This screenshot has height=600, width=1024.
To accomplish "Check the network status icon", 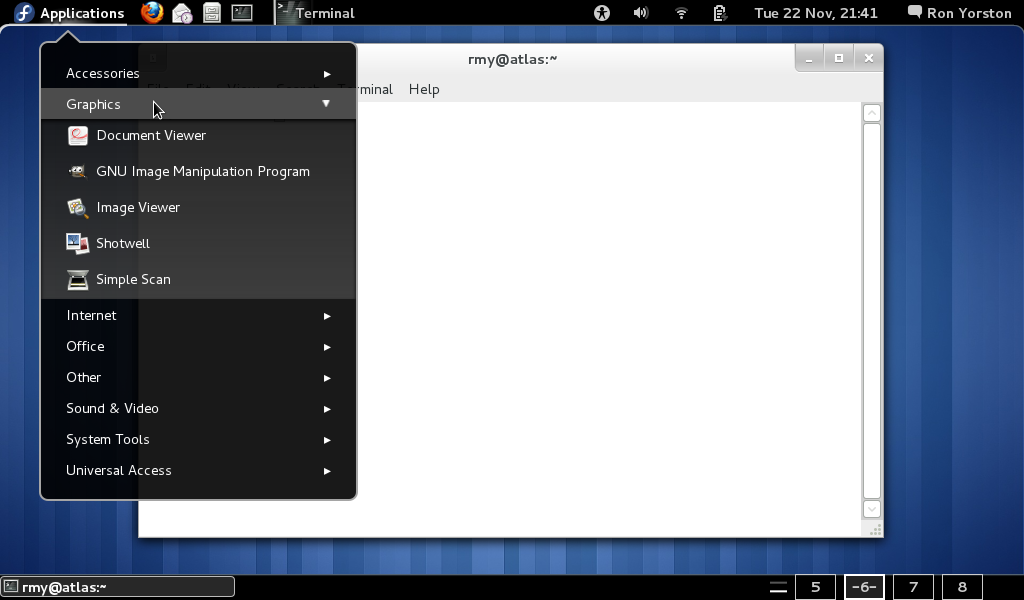I will point(681,13).
